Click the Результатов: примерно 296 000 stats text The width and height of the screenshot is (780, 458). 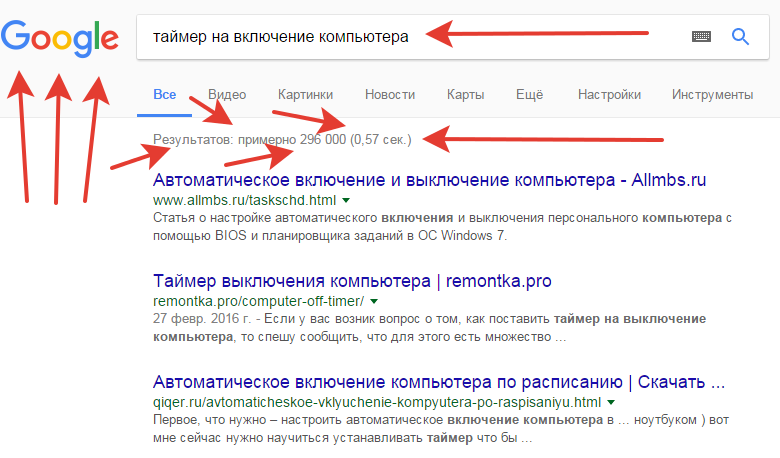click(x=282, y=140)
